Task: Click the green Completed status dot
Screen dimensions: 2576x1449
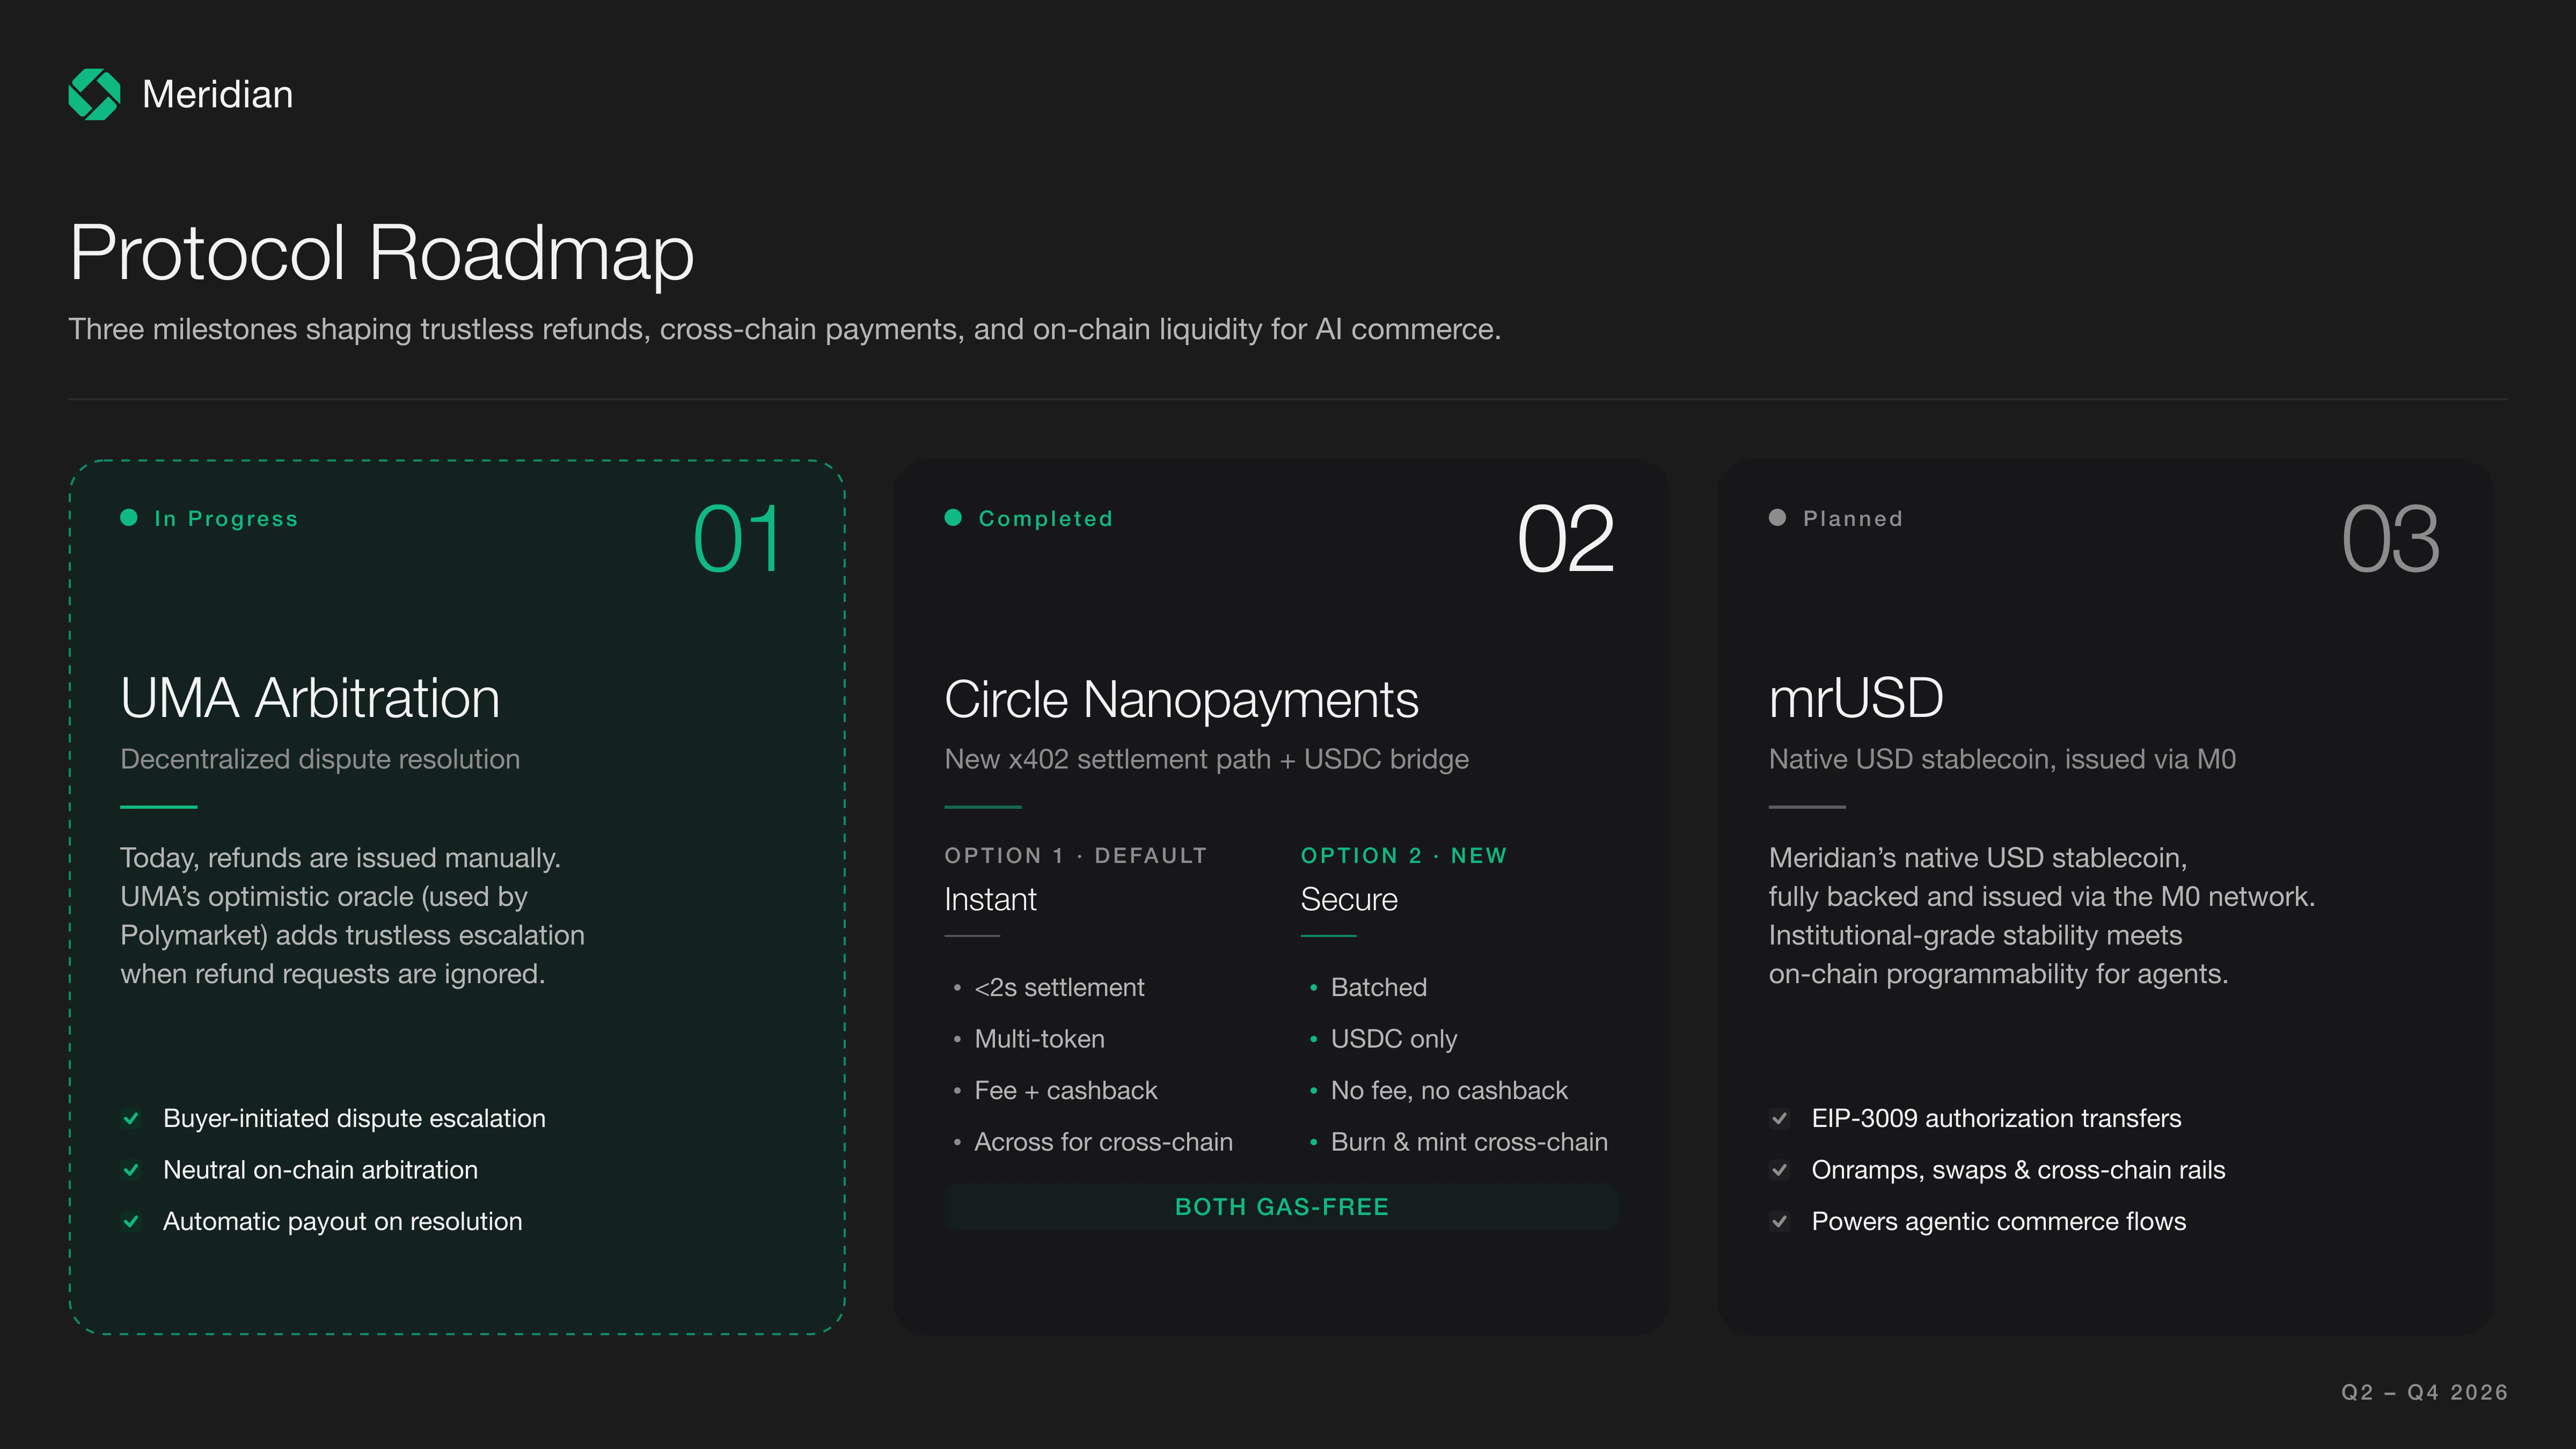Action: pyautogui.click(x=953, y=517)
